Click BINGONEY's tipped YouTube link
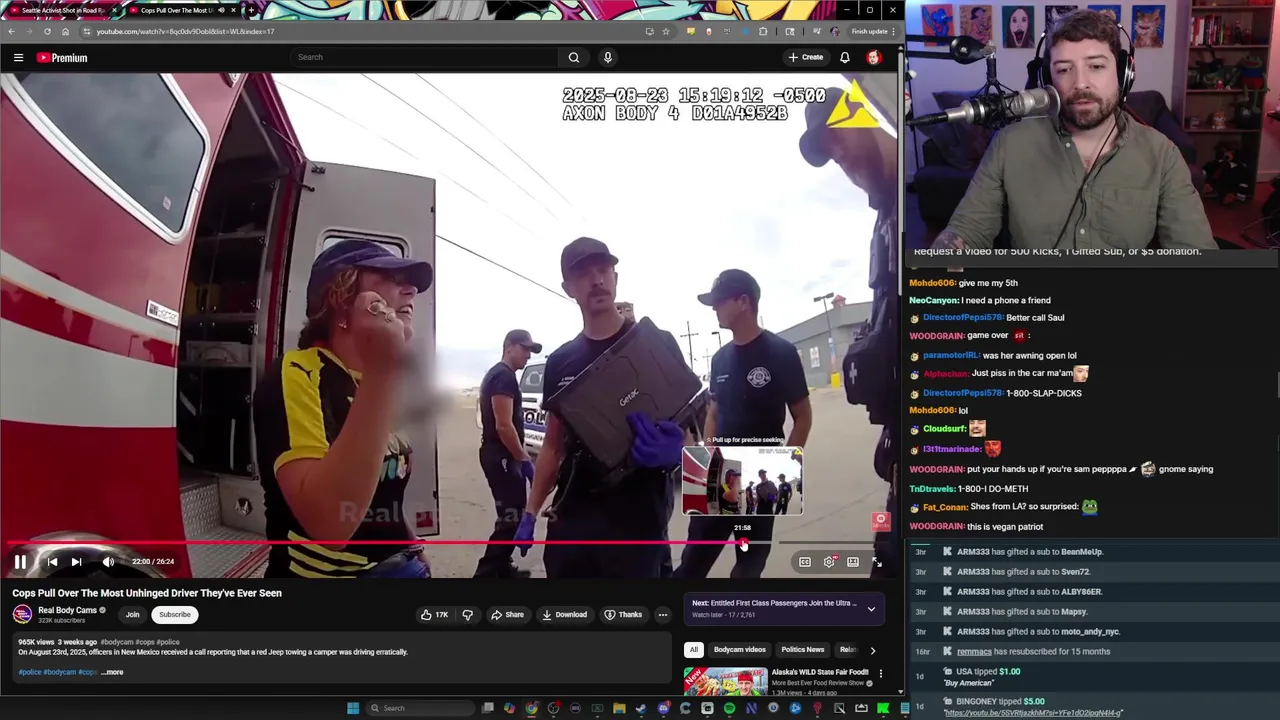This screenshot has width=1280, height=720. tap(1033, 713)
